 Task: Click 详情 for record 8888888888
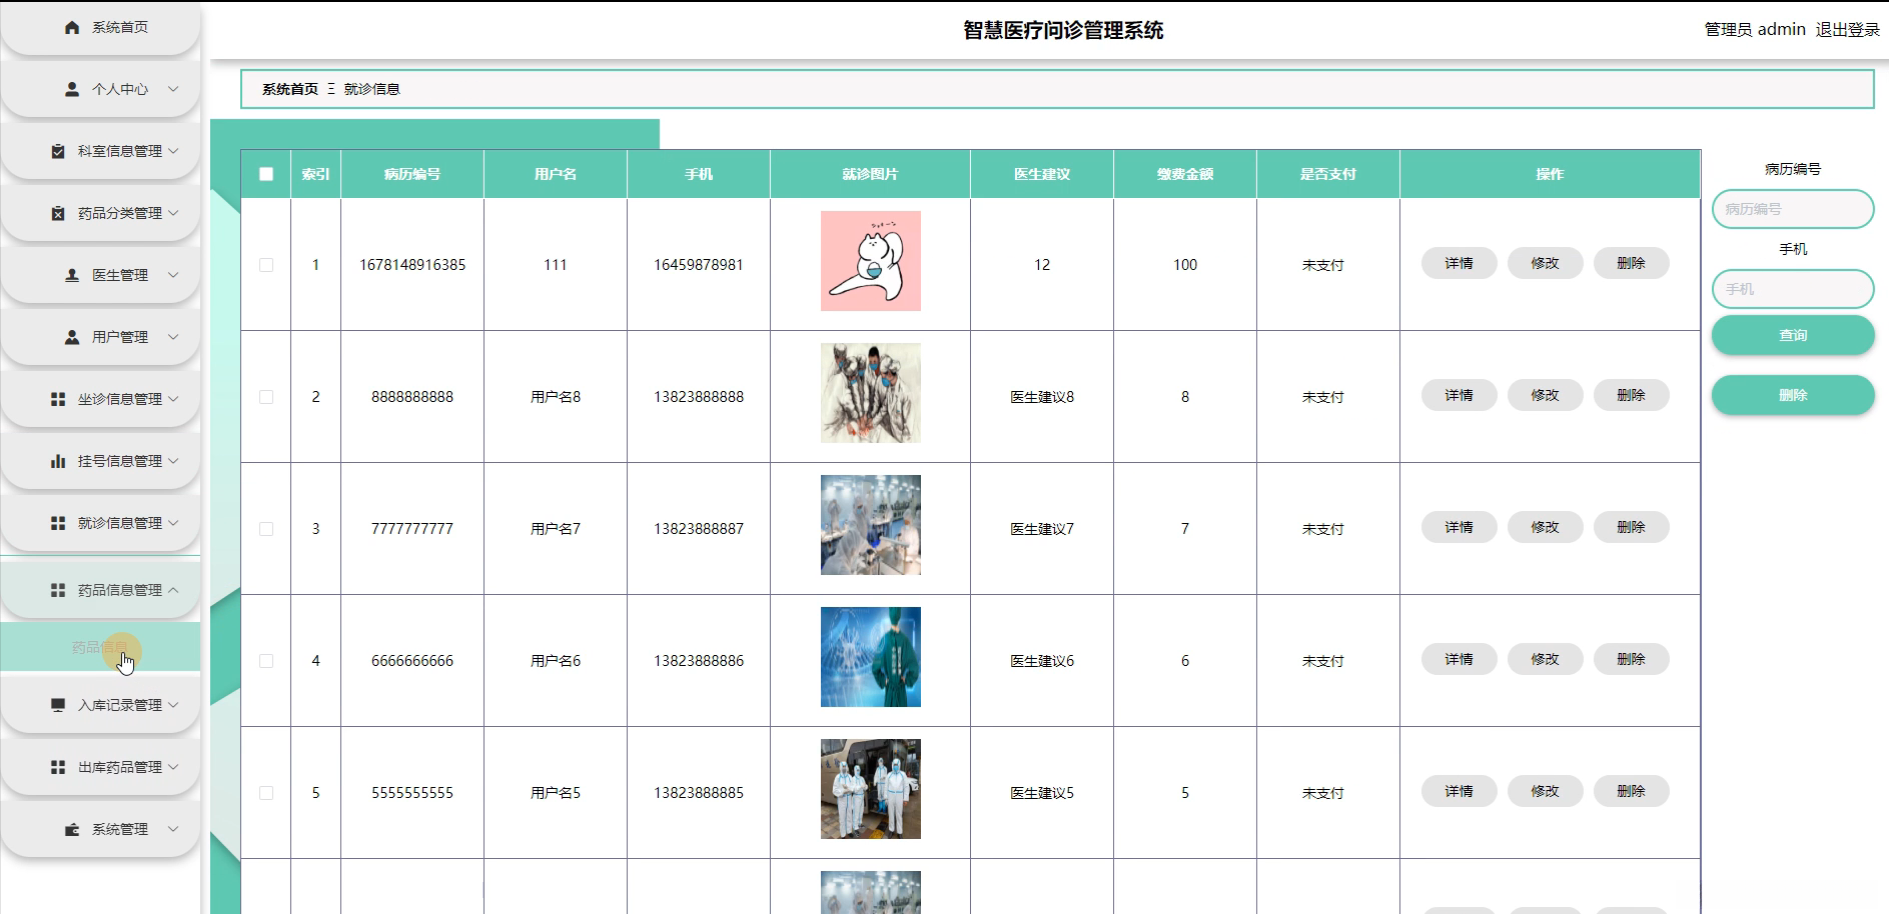pos(1459,395)
